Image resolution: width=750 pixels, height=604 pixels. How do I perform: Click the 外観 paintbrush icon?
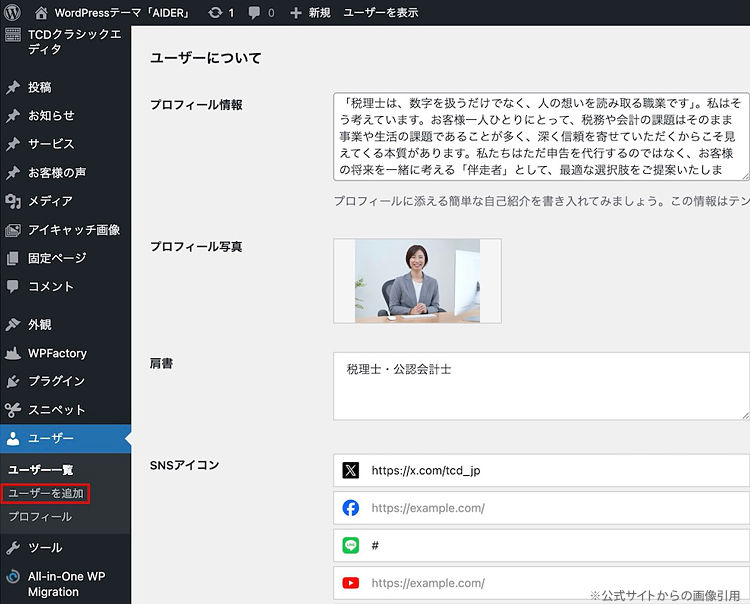pyautogui.click(x=13, y=325)
